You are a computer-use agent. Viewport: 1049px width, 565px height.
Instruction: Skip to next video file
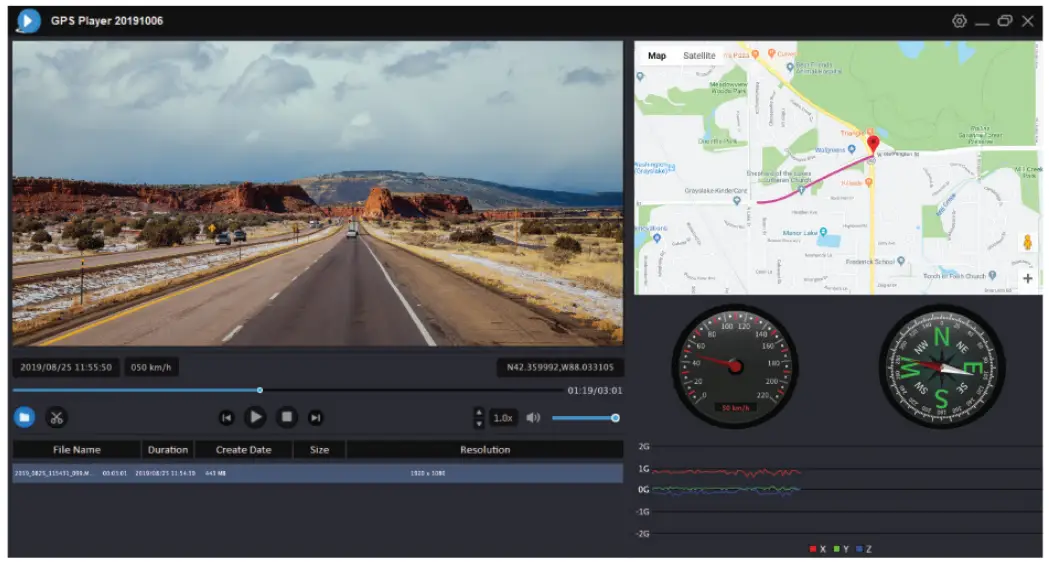coord(315,418)
